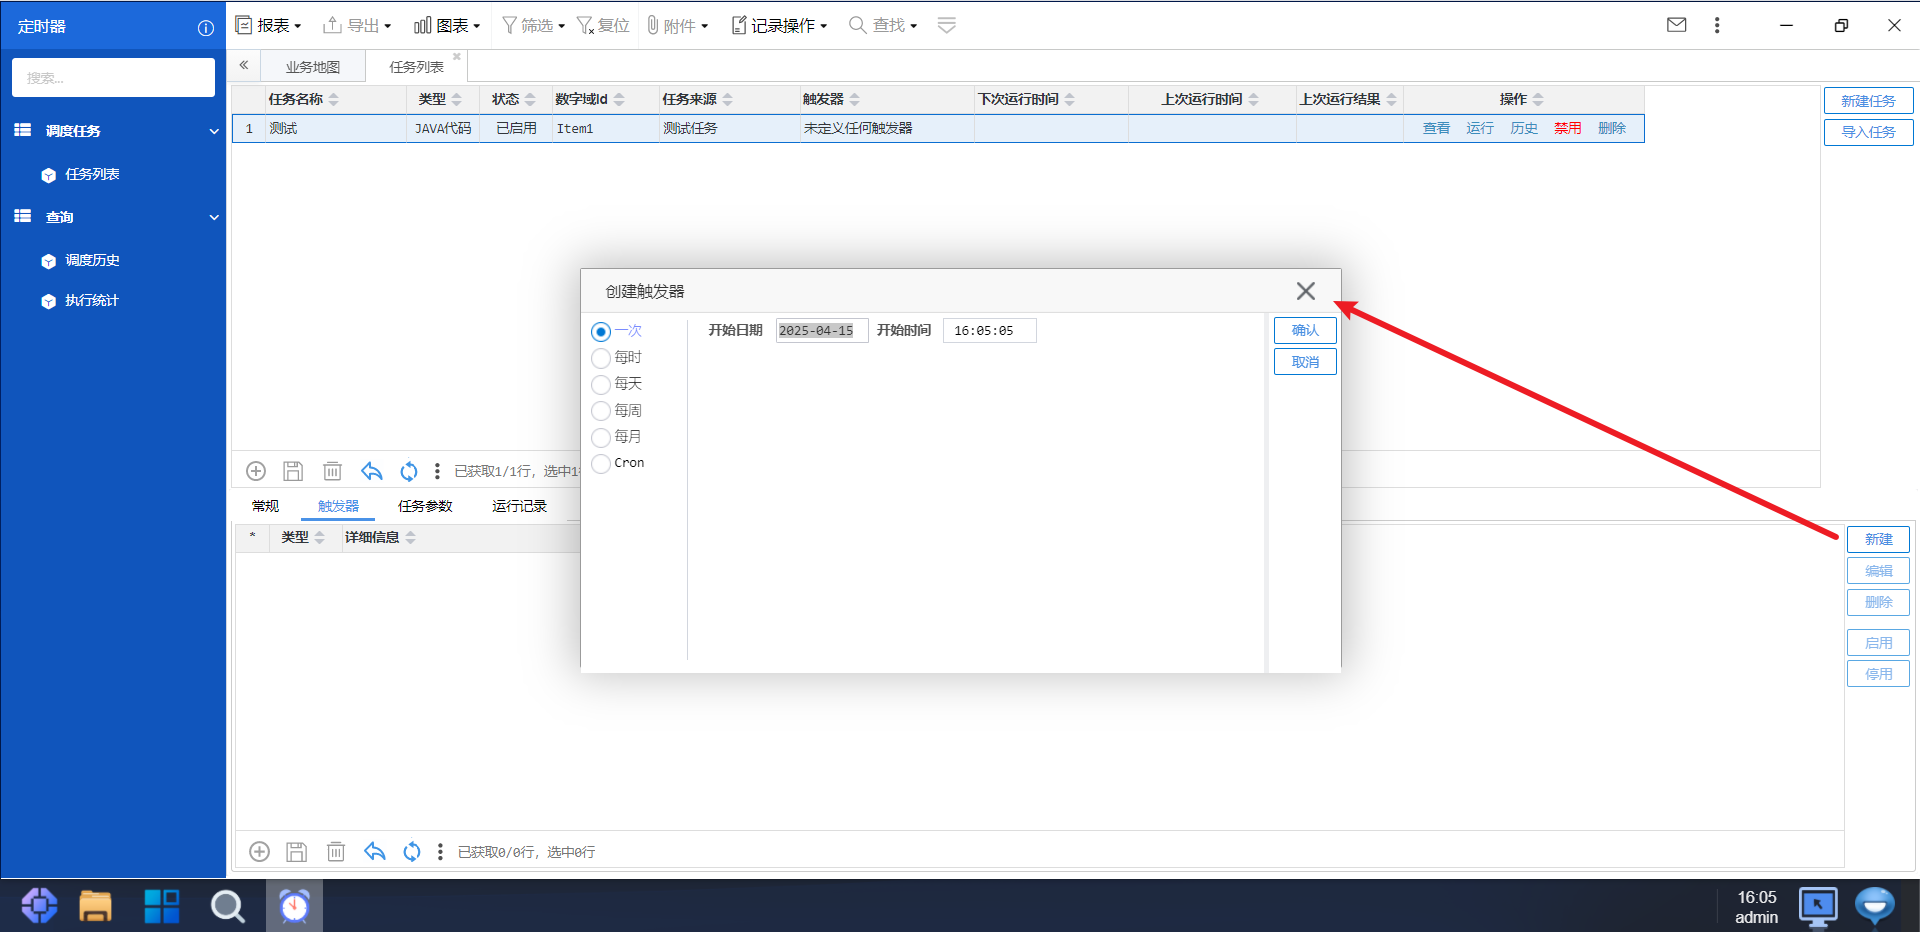Open more options dots in trigger panel toolbar
The image size is (1920, 932).
pos(440,852)
